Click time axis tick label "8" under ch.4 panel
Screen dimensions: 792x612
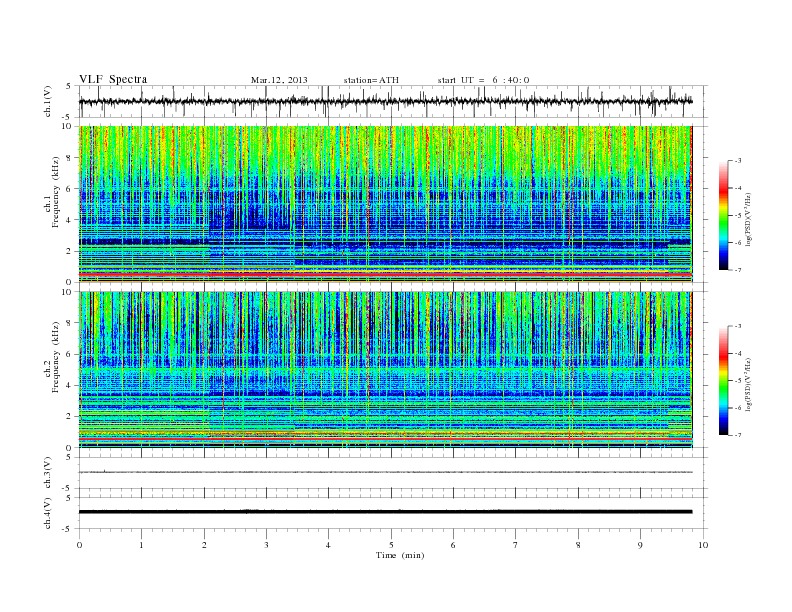click(x=578, y=545)
